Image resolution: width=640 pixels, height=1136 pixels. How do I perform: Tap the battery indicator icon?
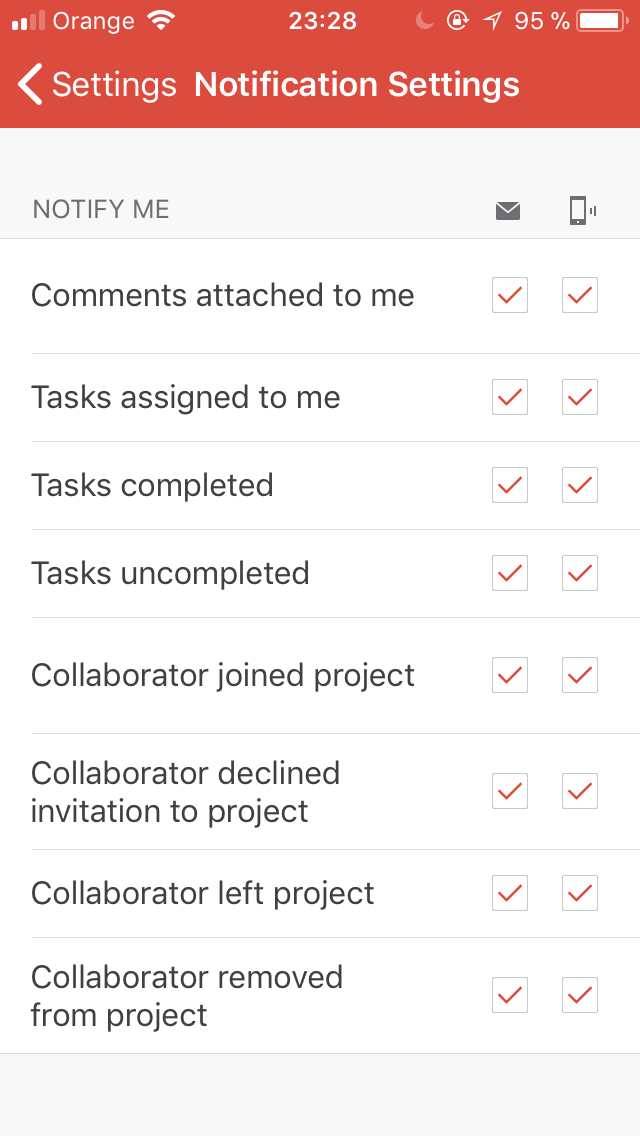click(603, 21)
